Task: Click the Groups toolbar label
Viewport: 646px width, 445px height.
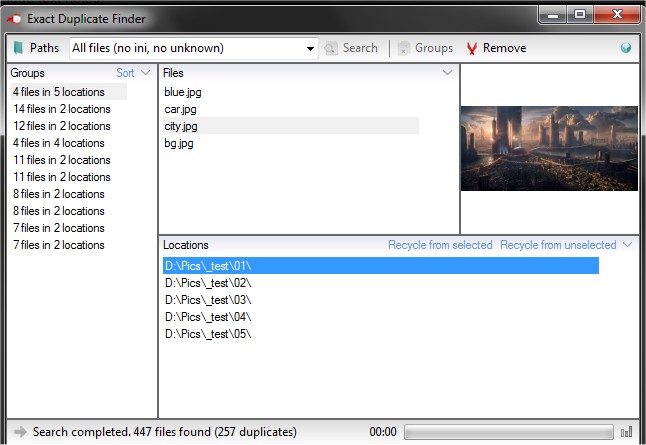Action: point(434,48)
